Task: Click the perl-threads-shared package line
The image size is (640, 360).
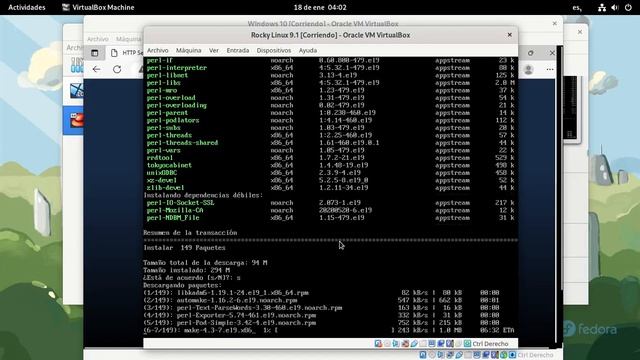Action: pyautogui.click(x=330, y=143)
